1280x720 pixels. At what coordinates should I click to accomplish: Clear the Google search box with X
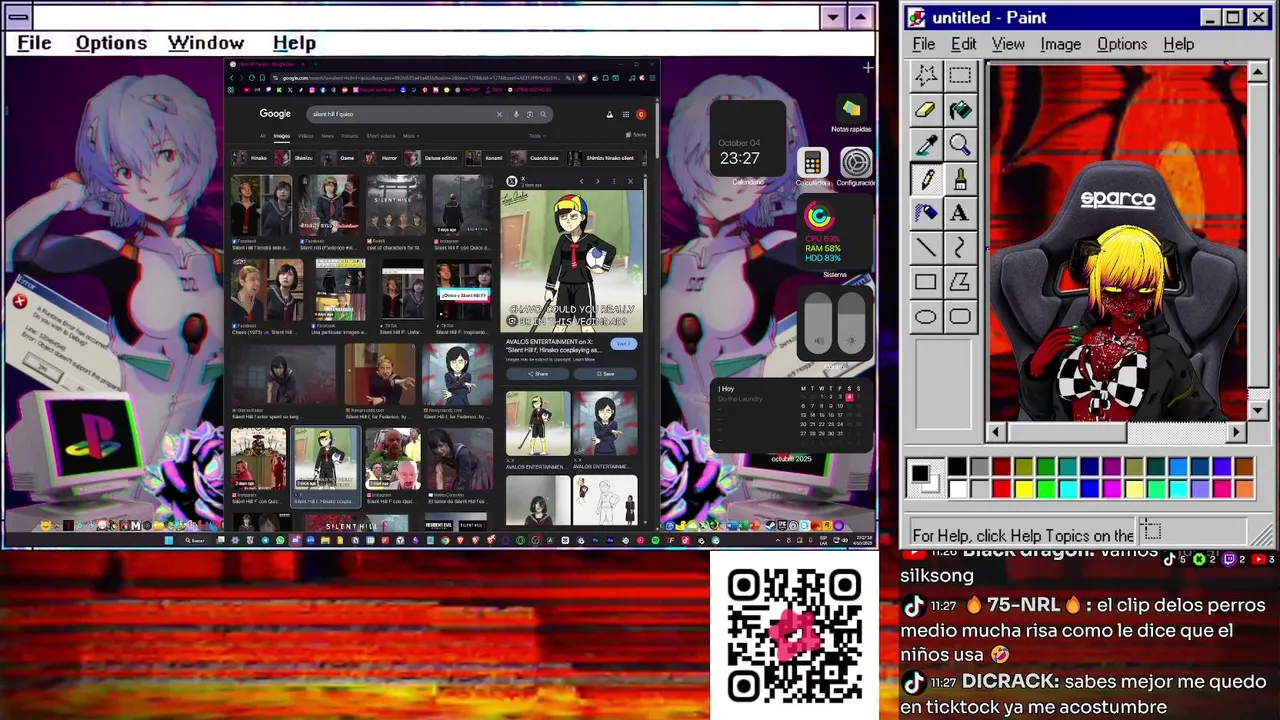tap(499, 114)
